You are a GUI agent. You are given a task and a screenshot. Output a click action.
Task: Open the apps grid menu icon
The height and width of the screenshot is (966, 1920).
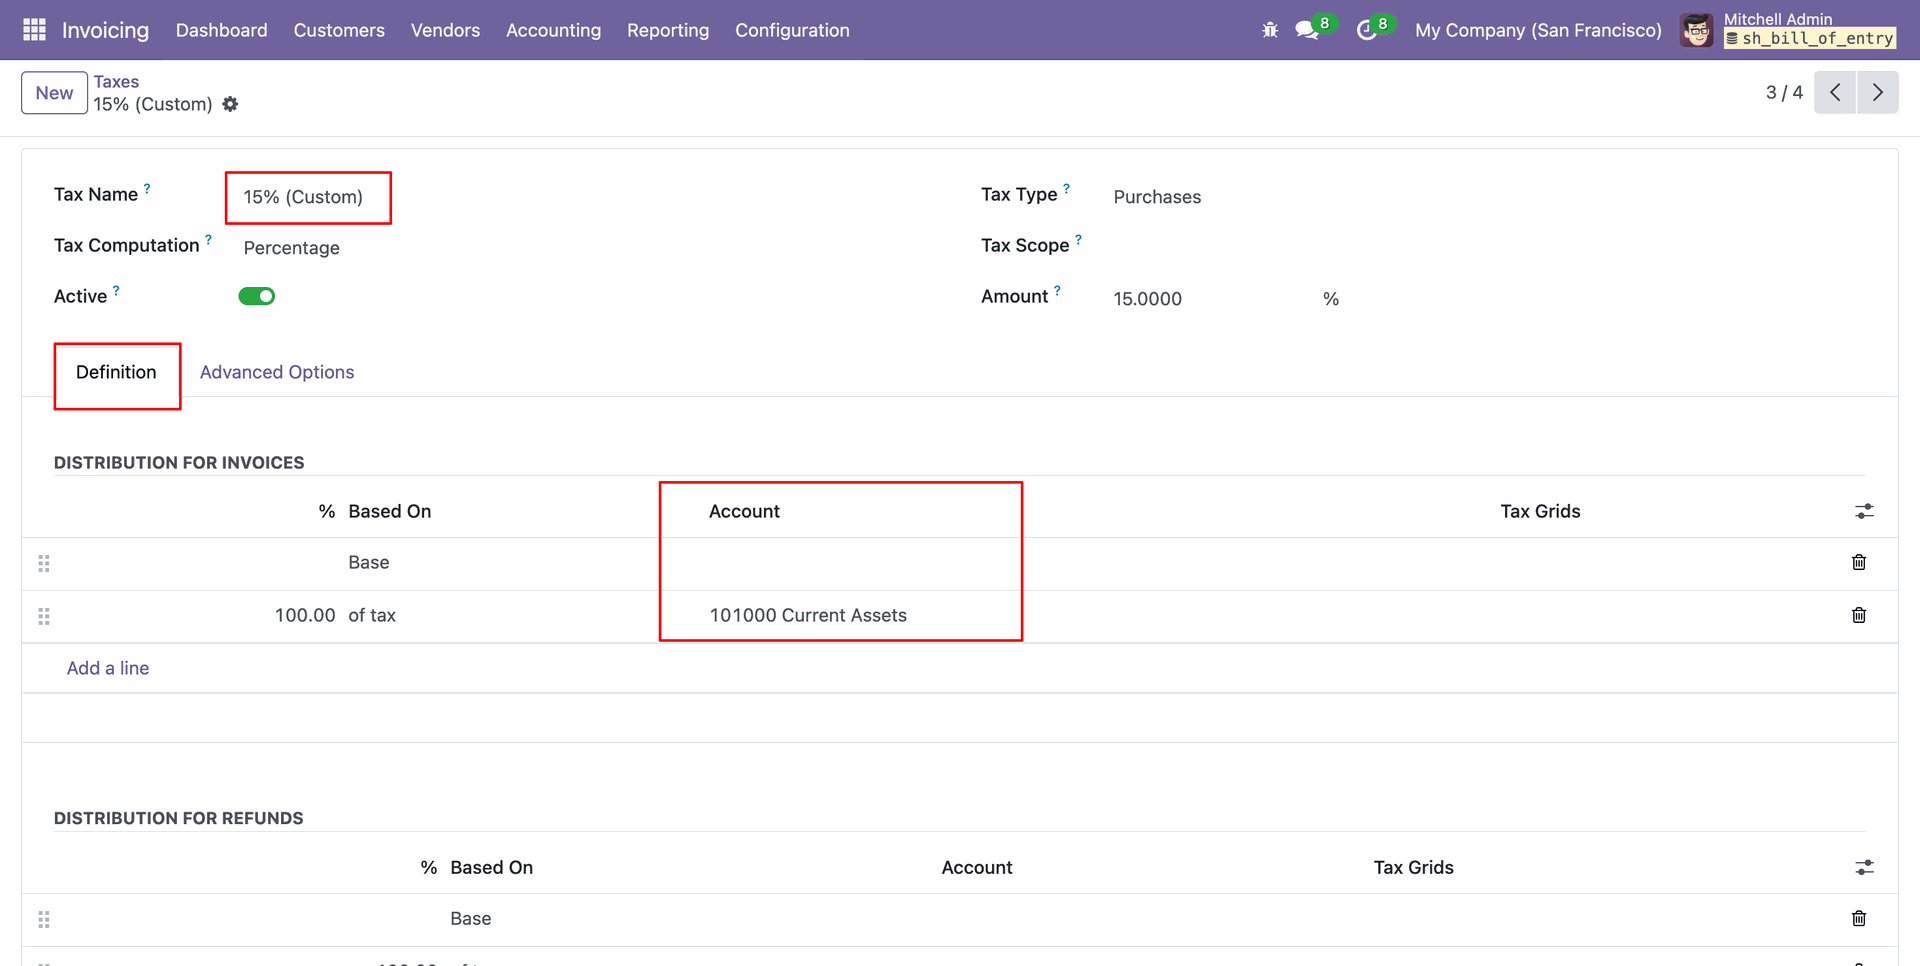[34, 30]
